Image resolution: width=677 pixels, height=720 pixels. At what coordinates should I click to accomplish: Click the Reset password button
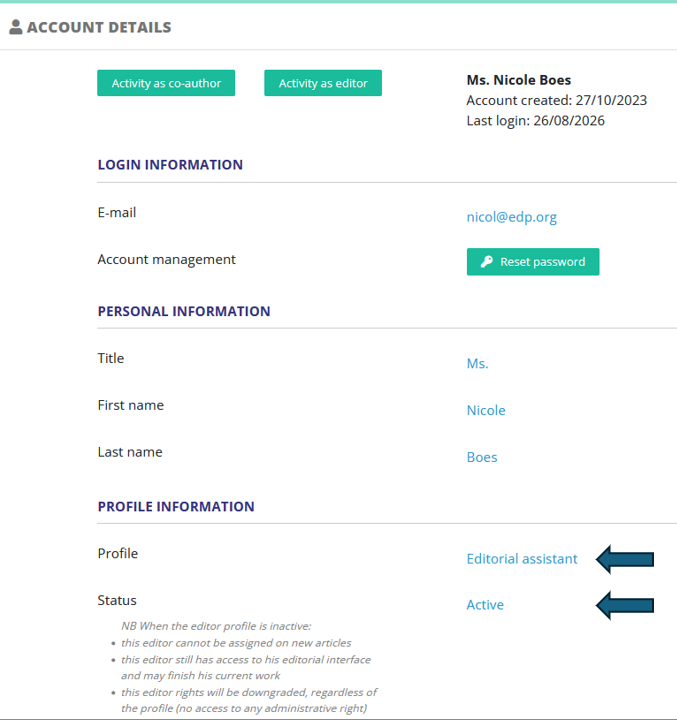[x=533, y=262]
